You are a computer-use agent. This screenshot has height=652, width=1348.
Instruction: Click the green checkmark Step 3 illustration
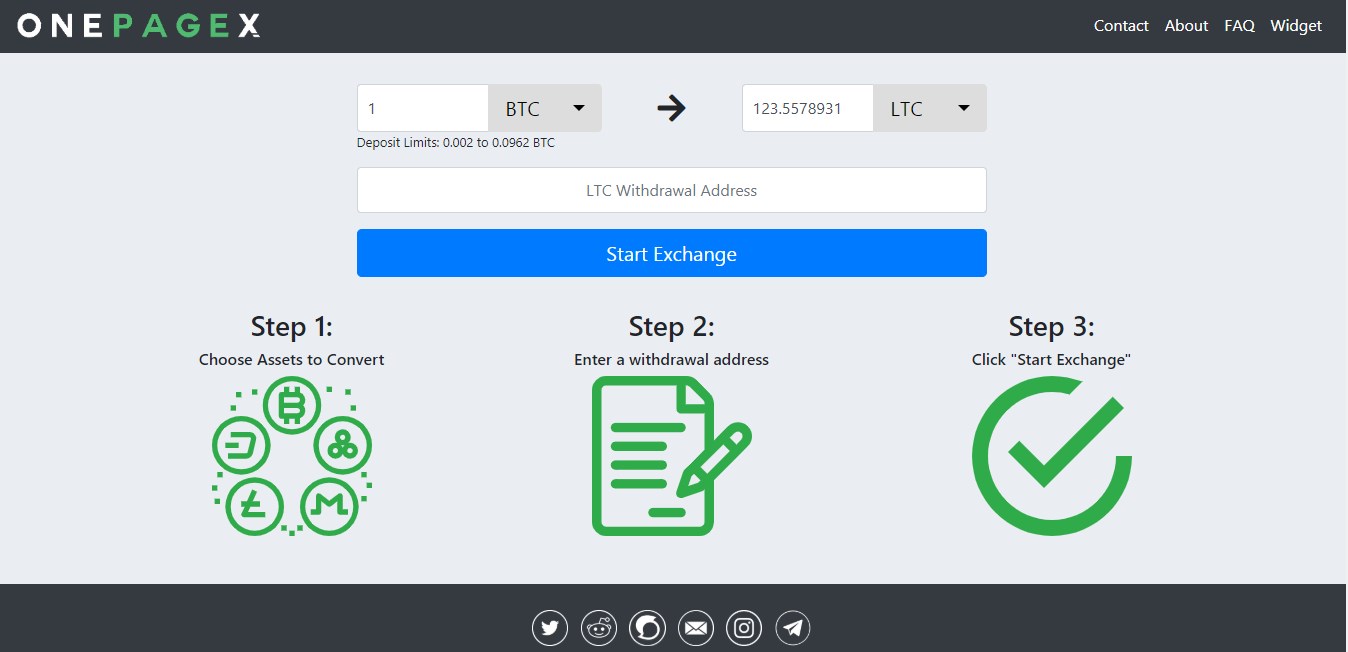[1051, 456]
